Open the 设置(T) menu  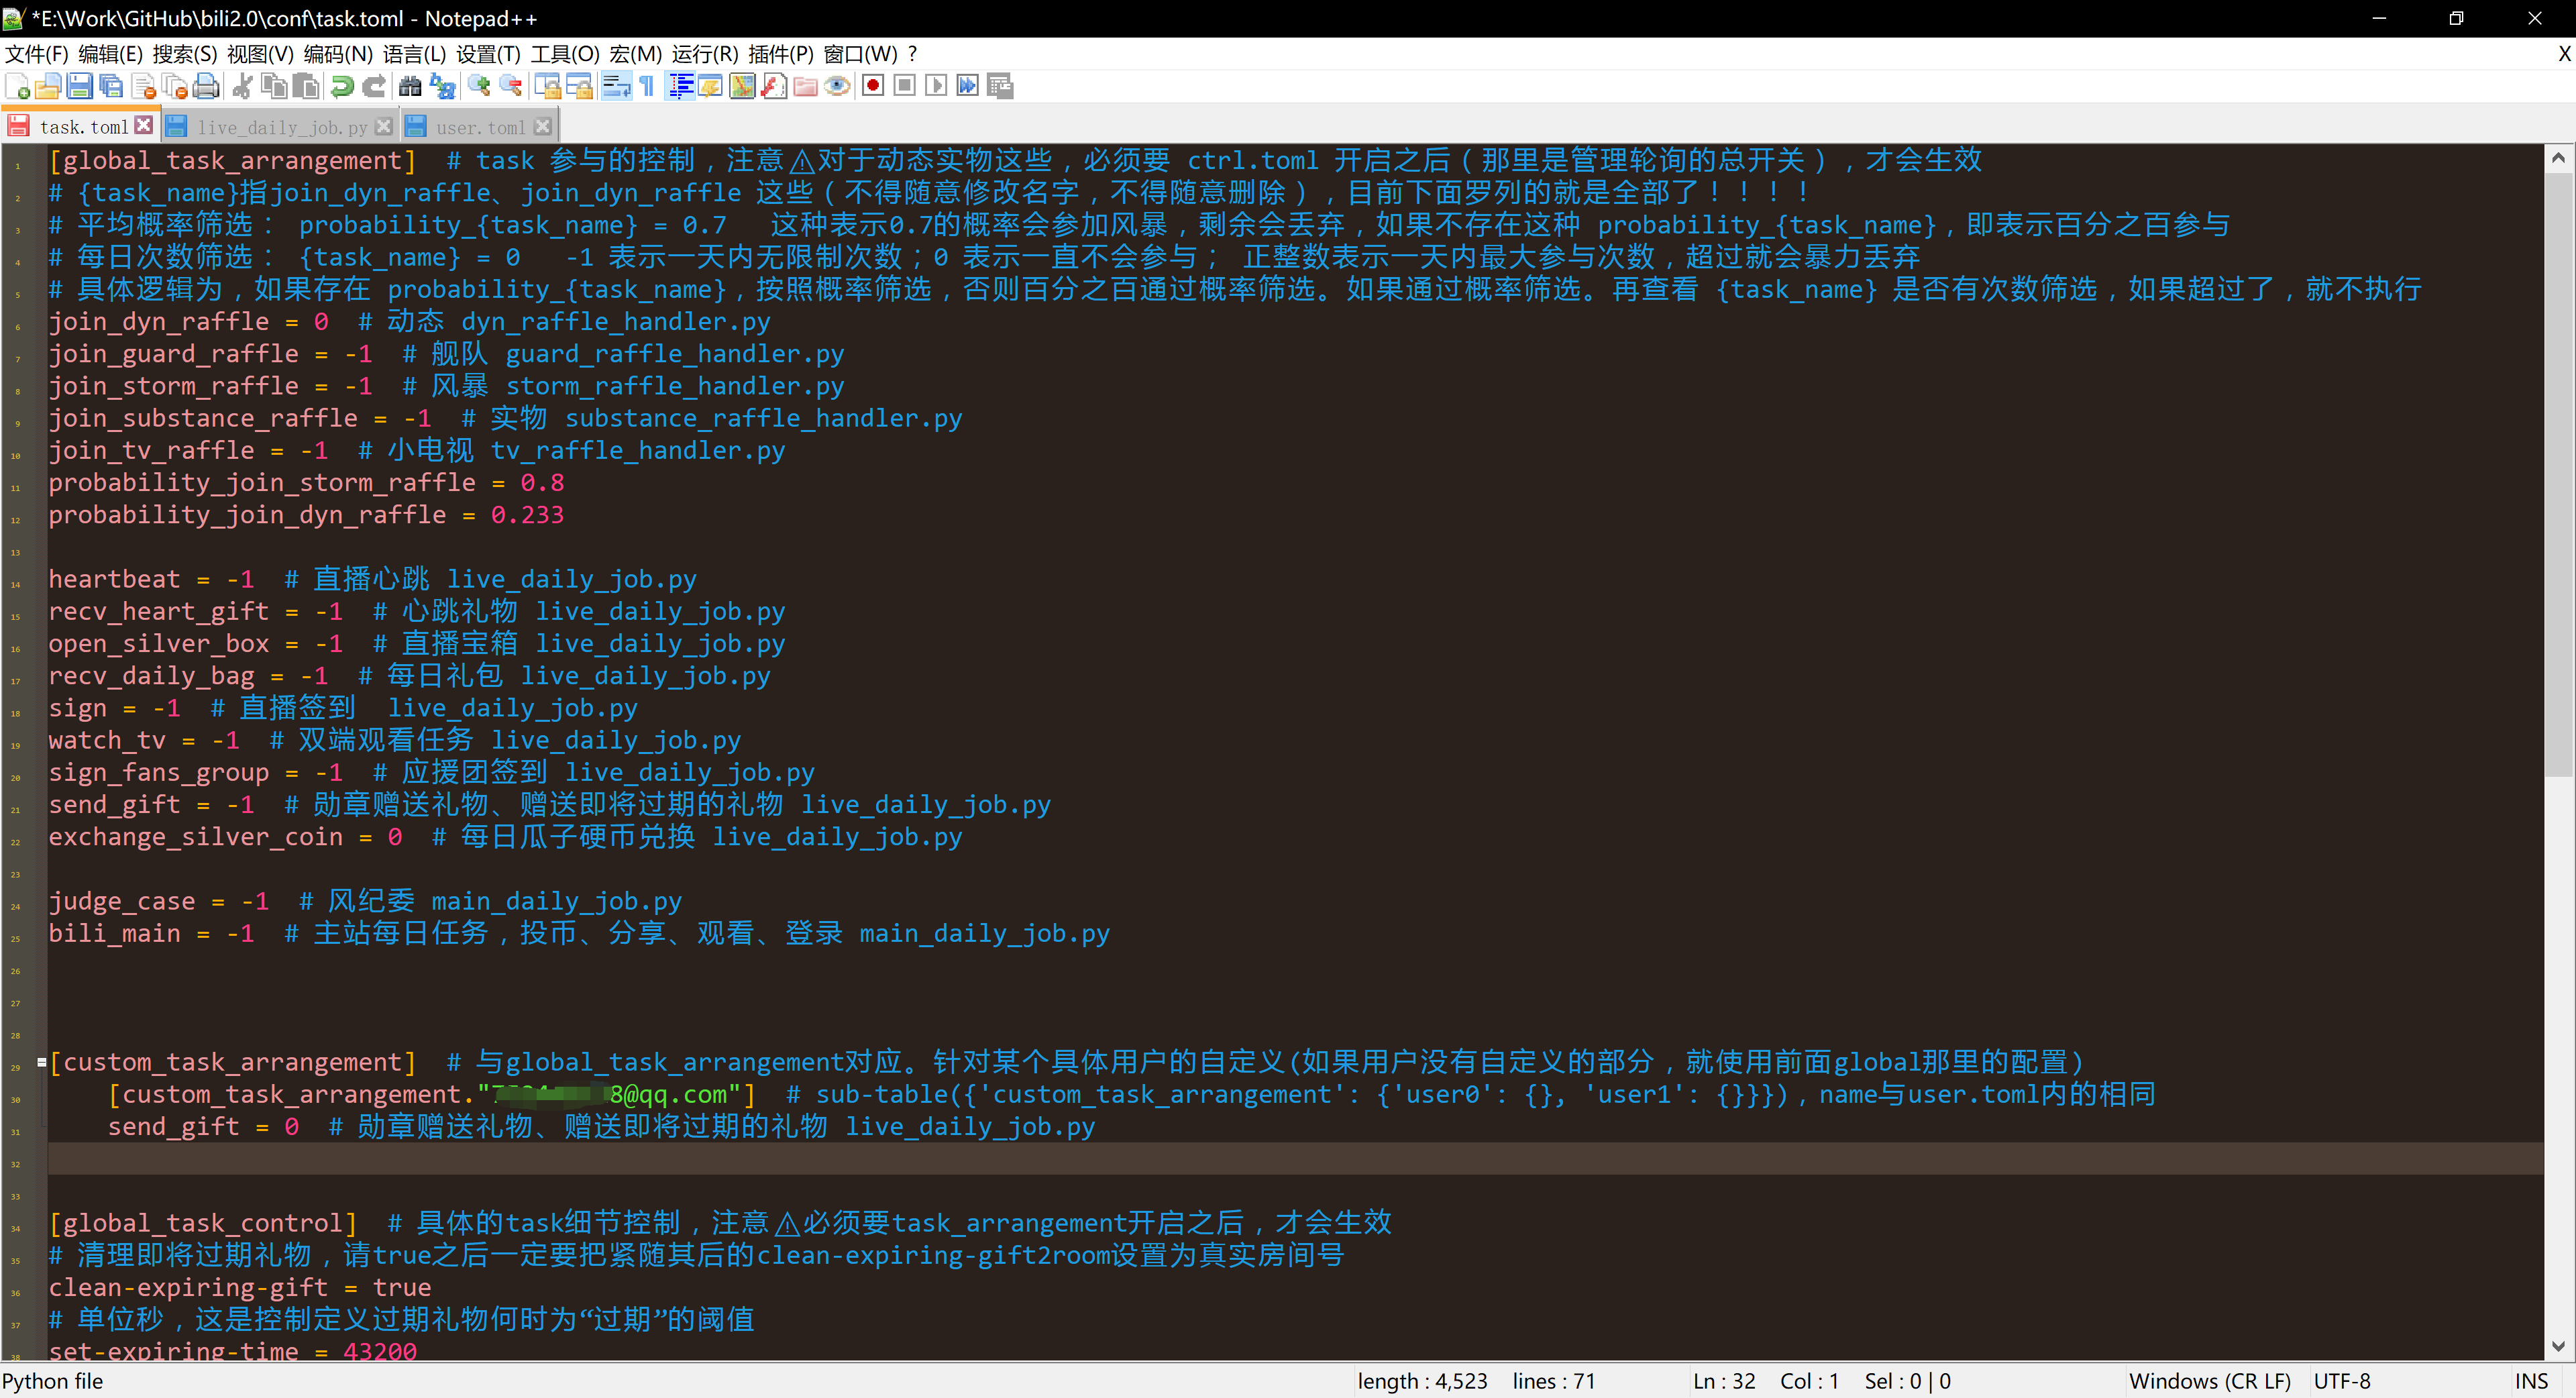point(489,54)
